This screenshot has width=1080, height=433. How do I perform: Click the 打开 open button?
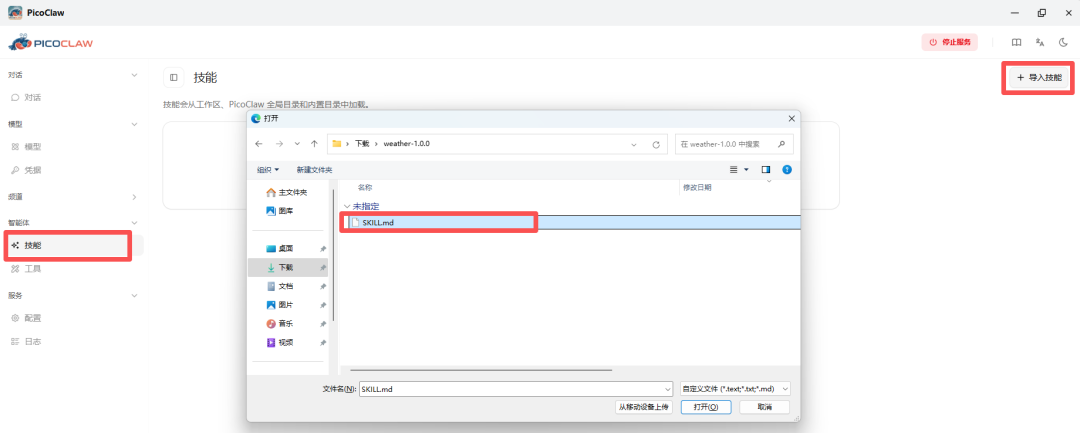coord(705,407)
